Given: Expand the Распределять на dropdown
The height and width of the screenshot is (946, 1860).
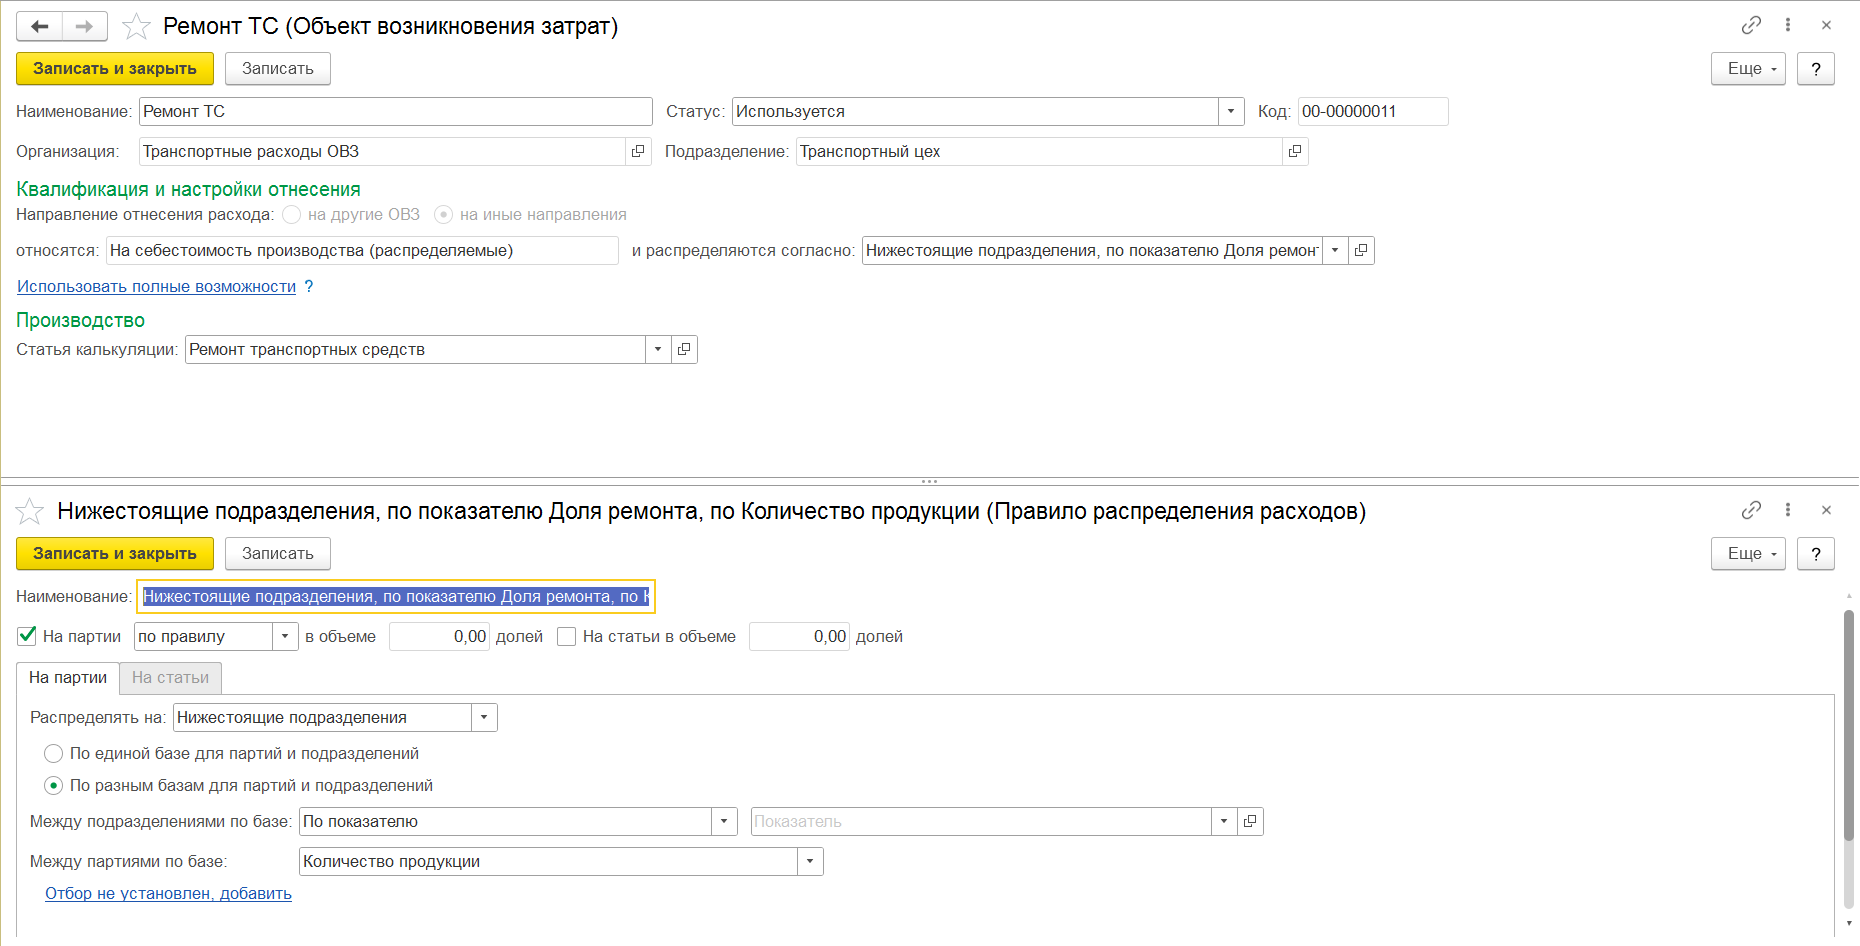Looking at the screenshot, I should click(484, 717).
